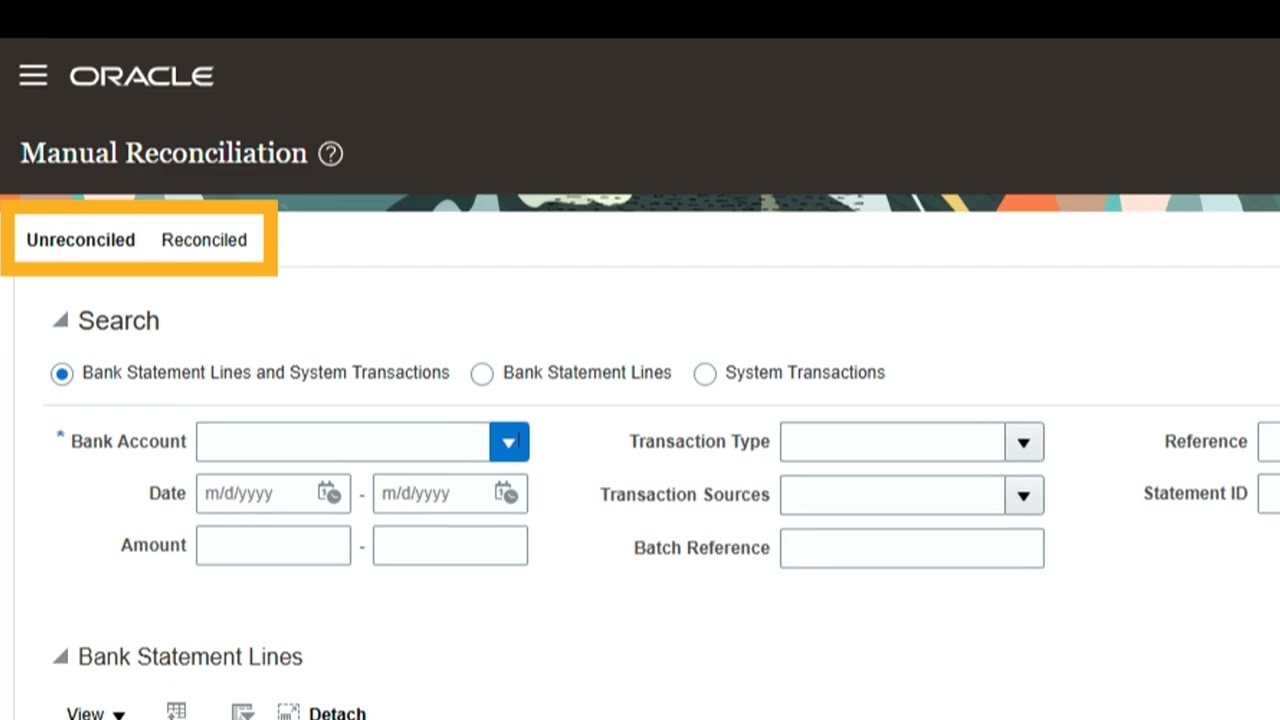Select the Bank Statement Lines radio option

tap(482, 374)
